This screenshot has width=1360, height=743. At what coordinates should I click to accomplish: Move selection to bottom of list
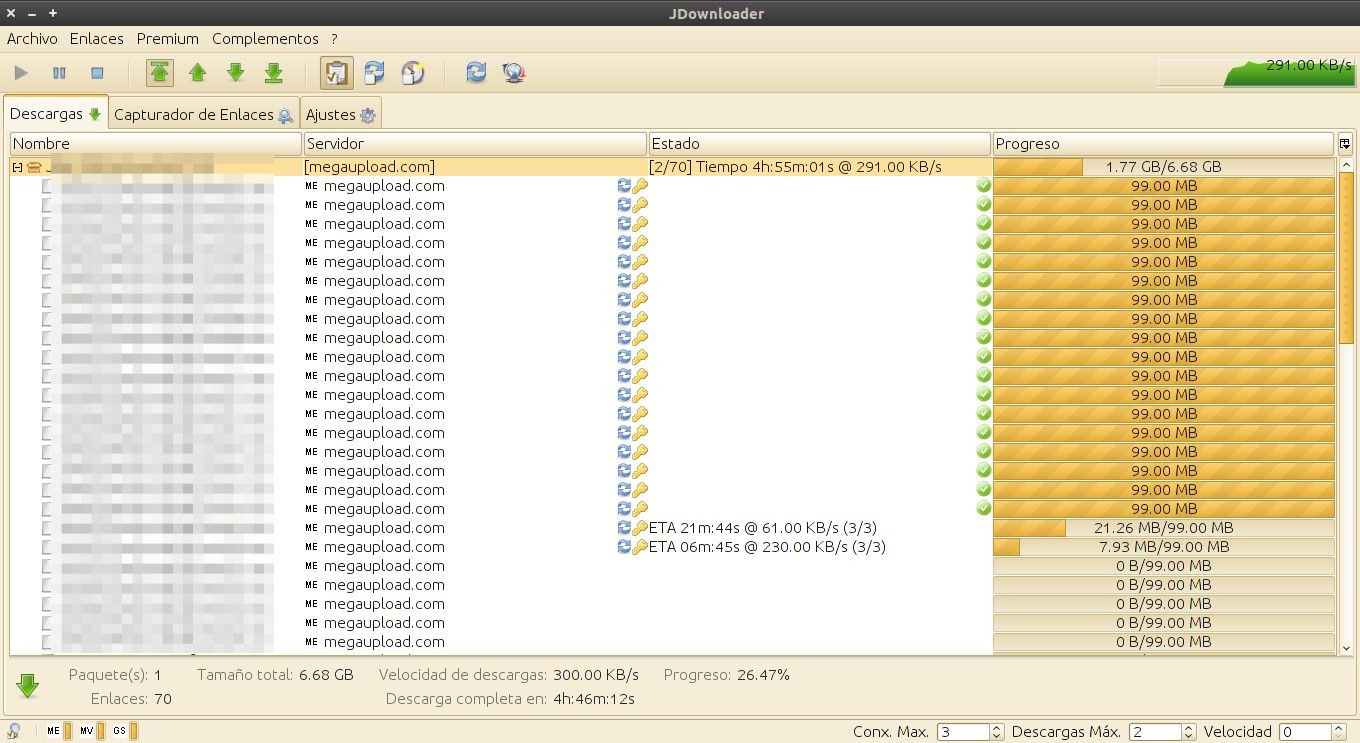(x=273, y=73)
